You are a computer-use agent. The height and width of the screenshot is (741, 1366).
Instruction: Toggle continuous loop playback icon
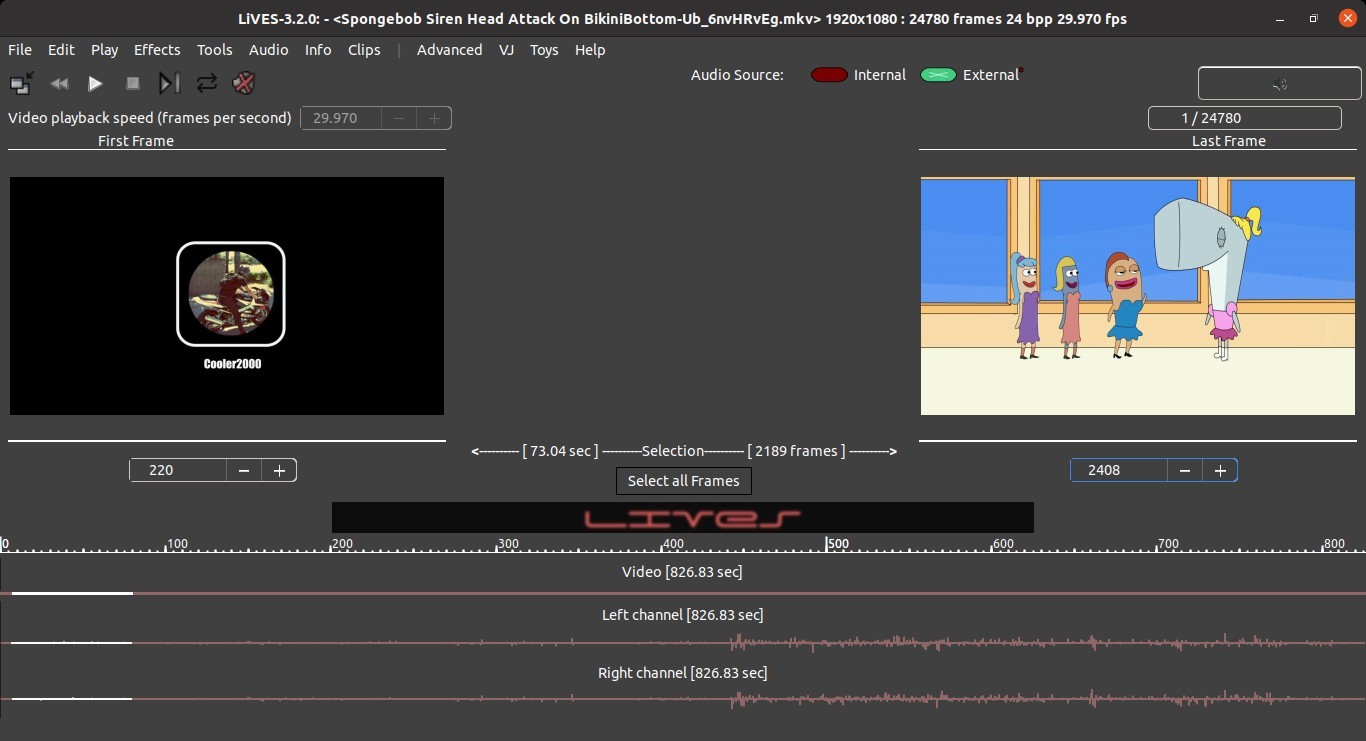click(x=206, y=83)
